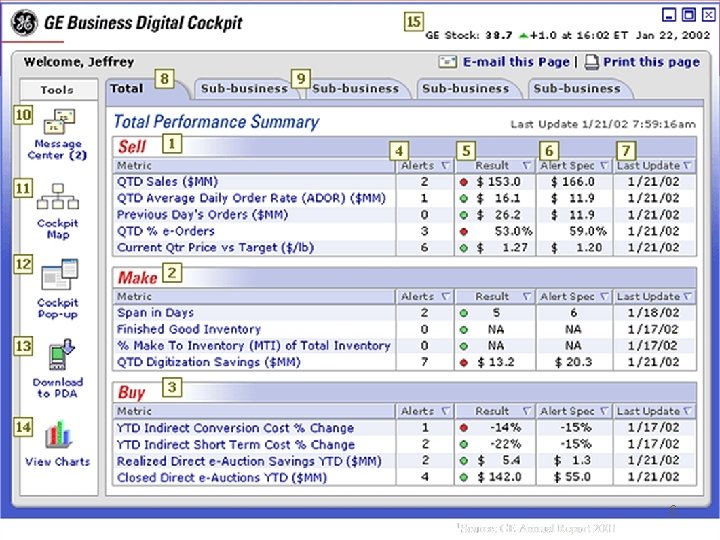Image resolution: width=720 pixels, height=540 pixels.
Task: Open Span in Days metric link
Action: tap(155, 313)
